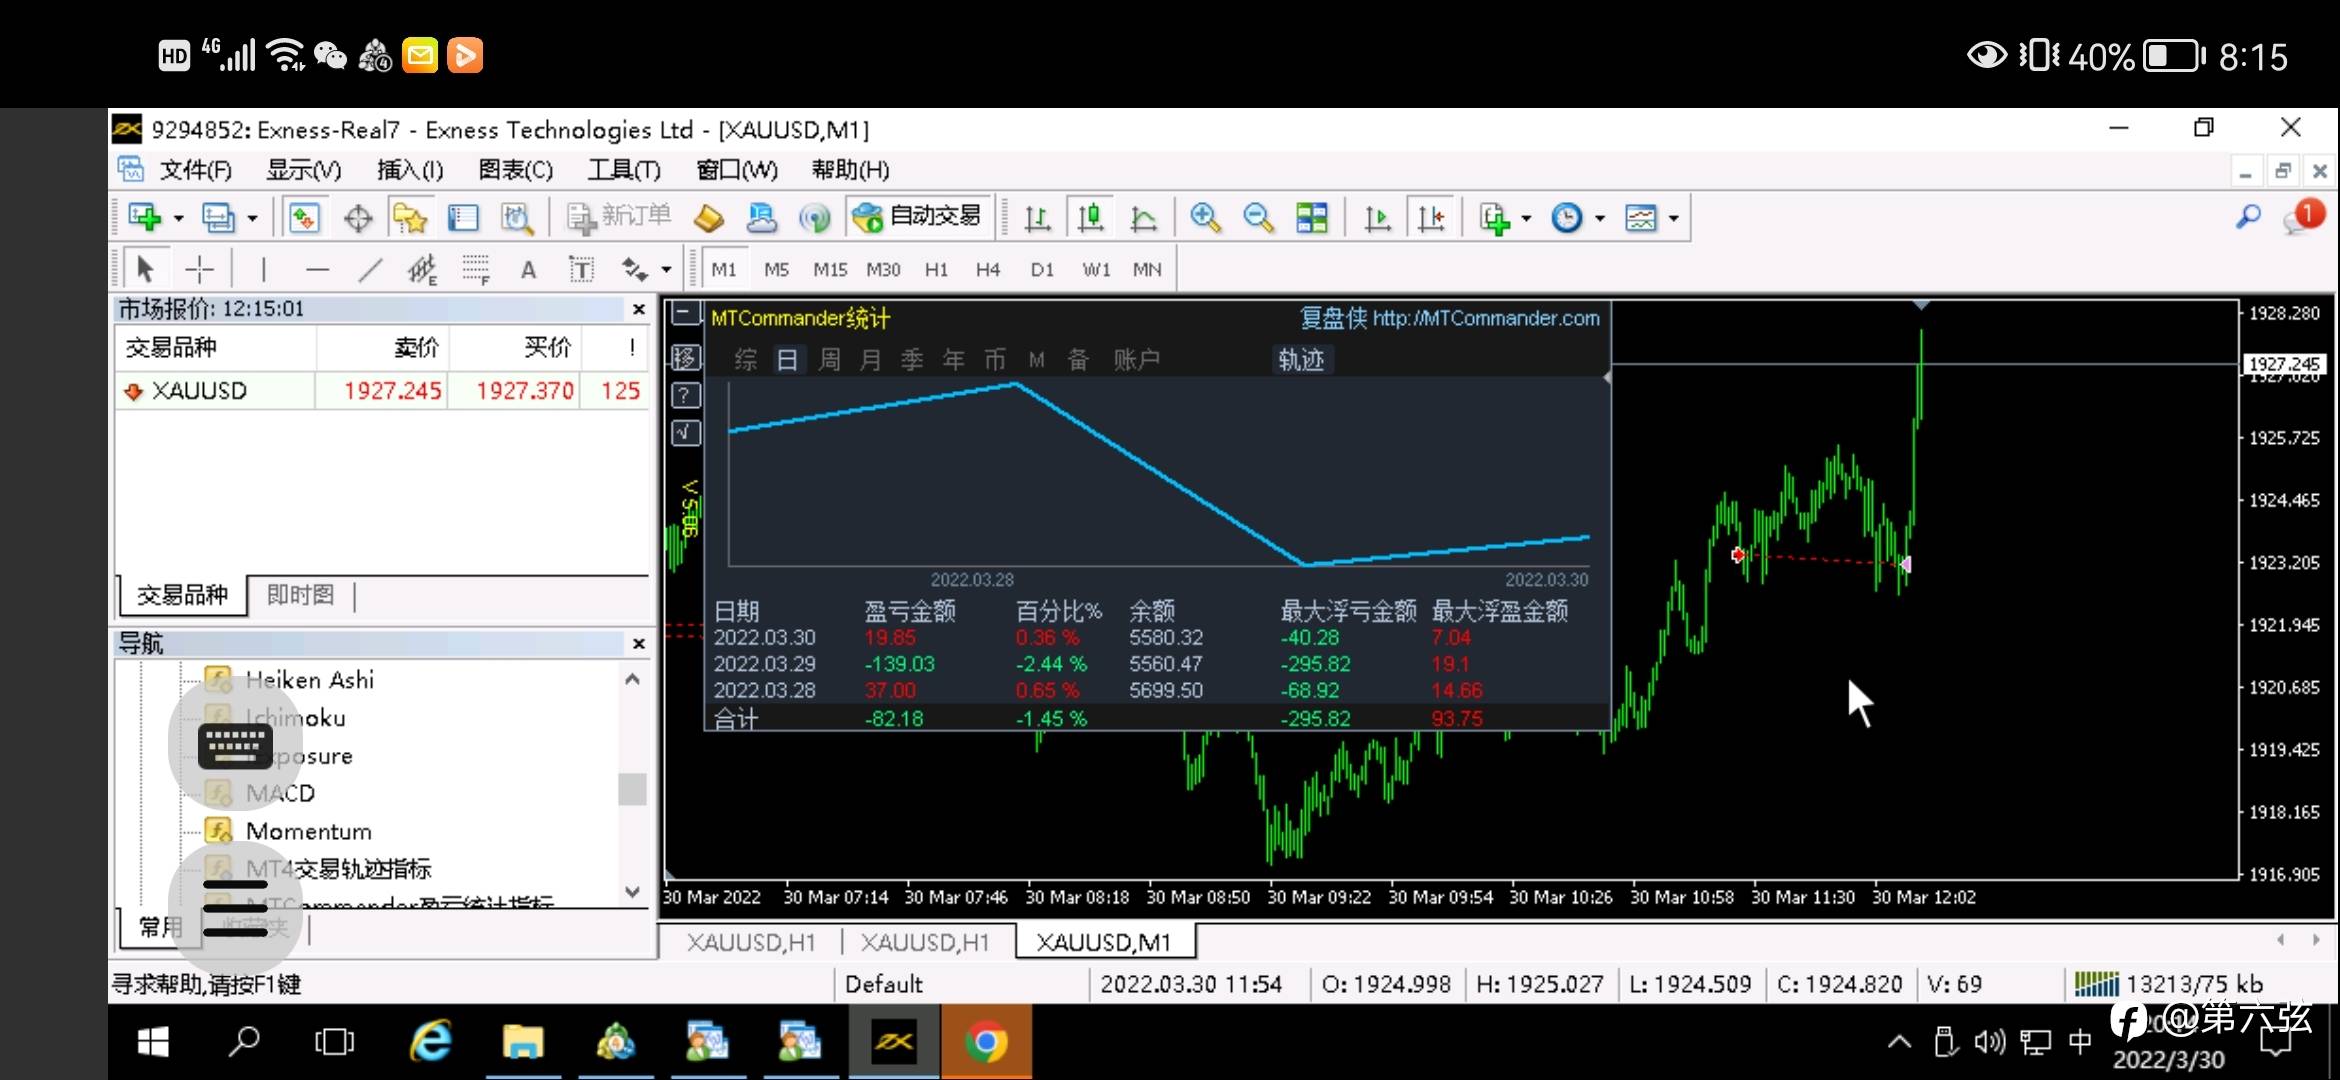
Task: Switch to the 即时图 tab
Action: (x=300, y=595)
